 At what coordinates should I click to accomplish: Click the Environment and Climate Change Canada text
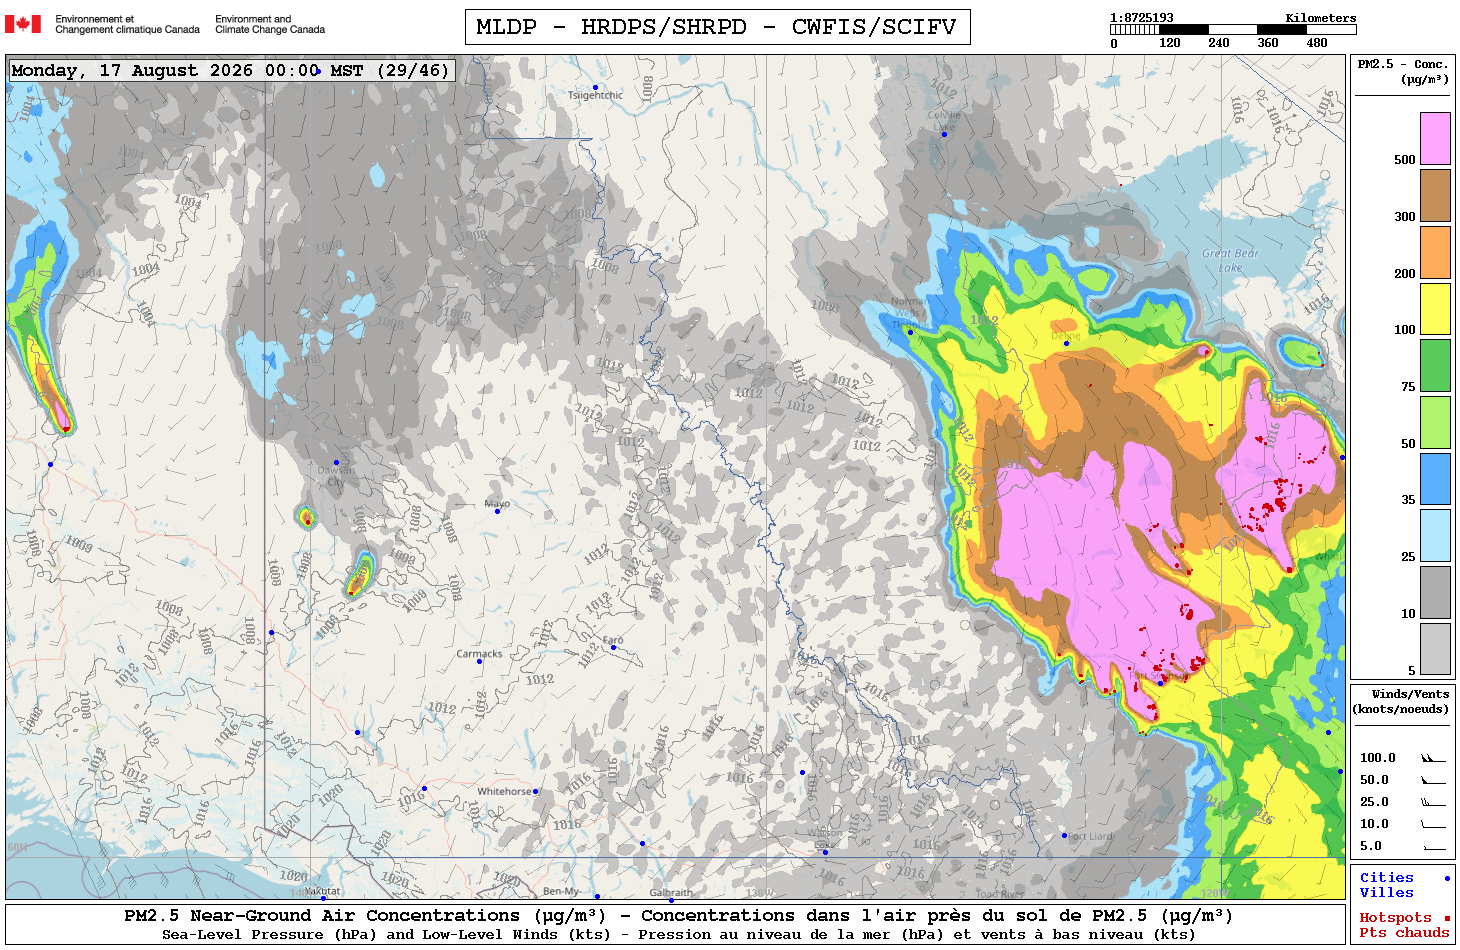click(270, 24)
